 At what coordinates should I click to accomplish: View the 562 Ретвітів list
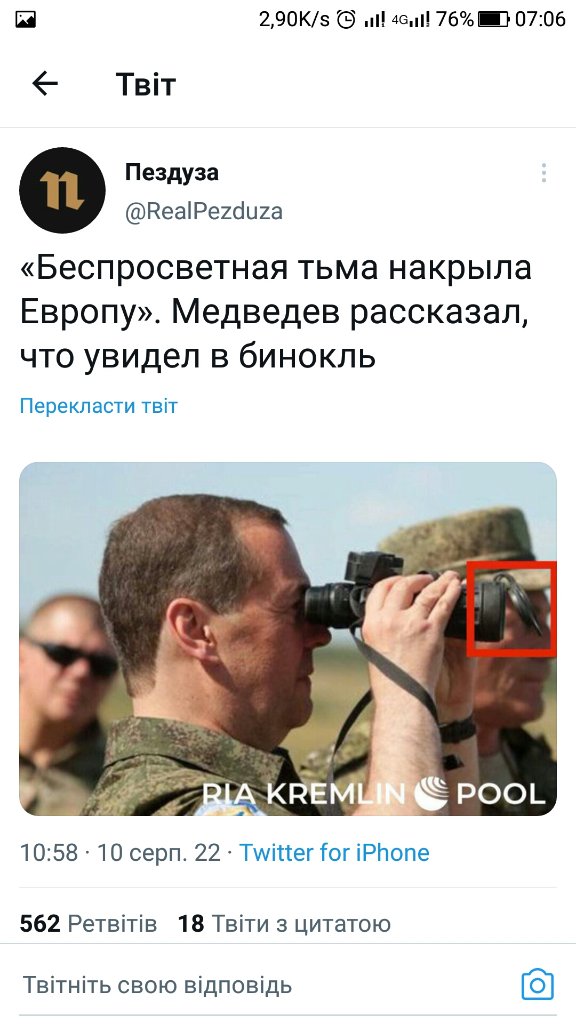point(88,923)
